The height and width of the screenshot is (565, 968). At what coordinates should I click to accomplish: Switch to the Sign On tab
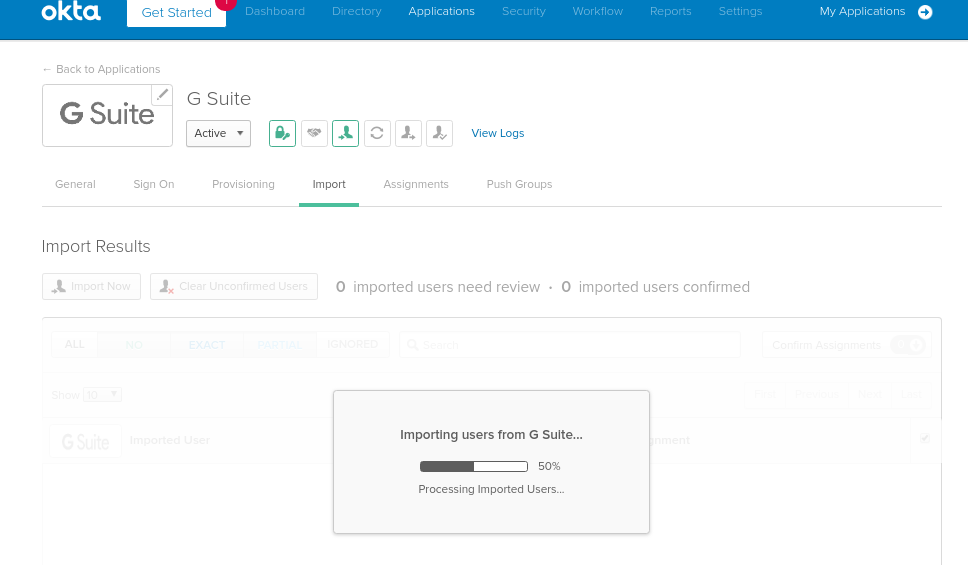point(154,184)
